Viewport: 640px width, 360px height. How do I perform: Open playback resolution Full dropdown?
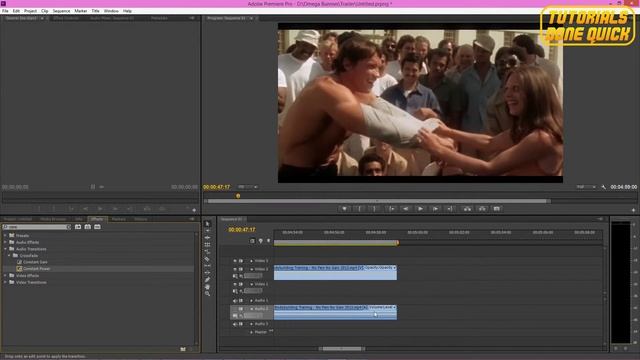coord(586,187)
